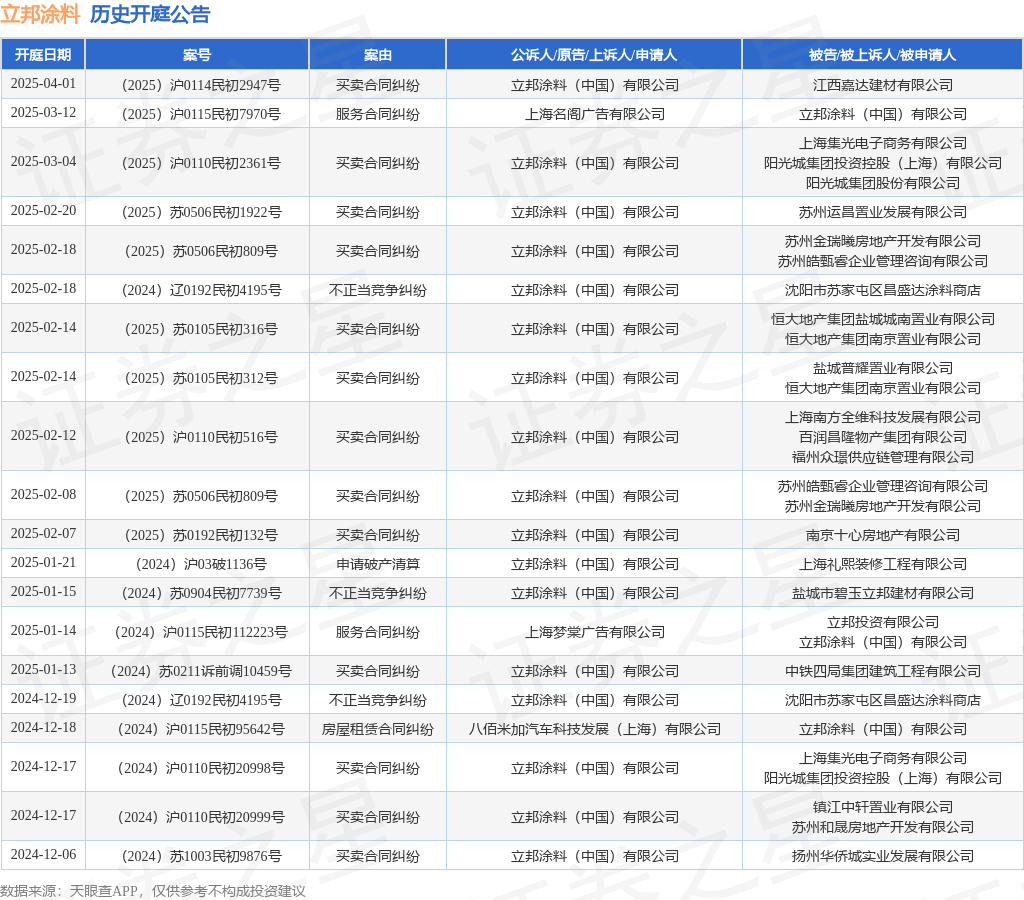Click the 案号 column header
Image resolution: width=1024 pixels, height=900 pixels.
coord(197,55)
